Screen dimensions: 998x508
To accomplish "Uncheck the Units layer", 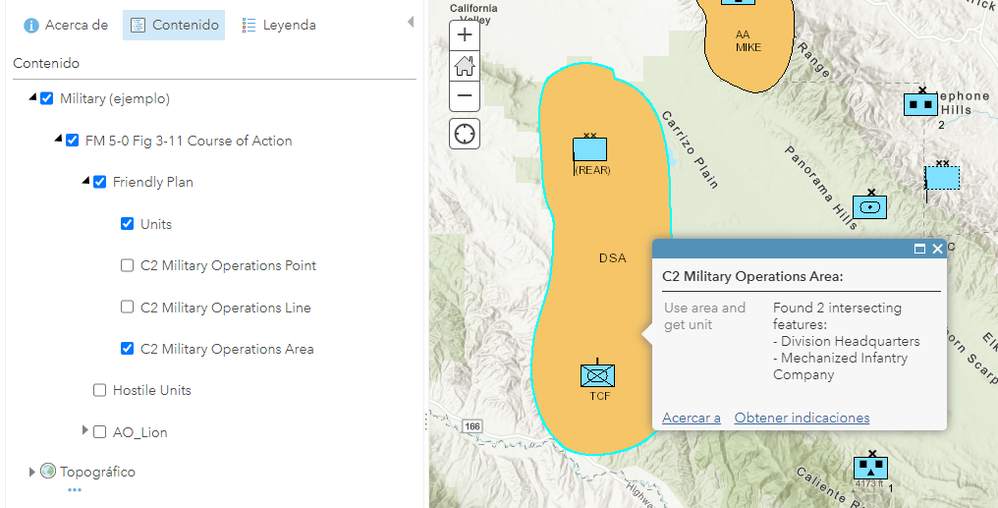I will pyautogui.click(x=127, y=224).
